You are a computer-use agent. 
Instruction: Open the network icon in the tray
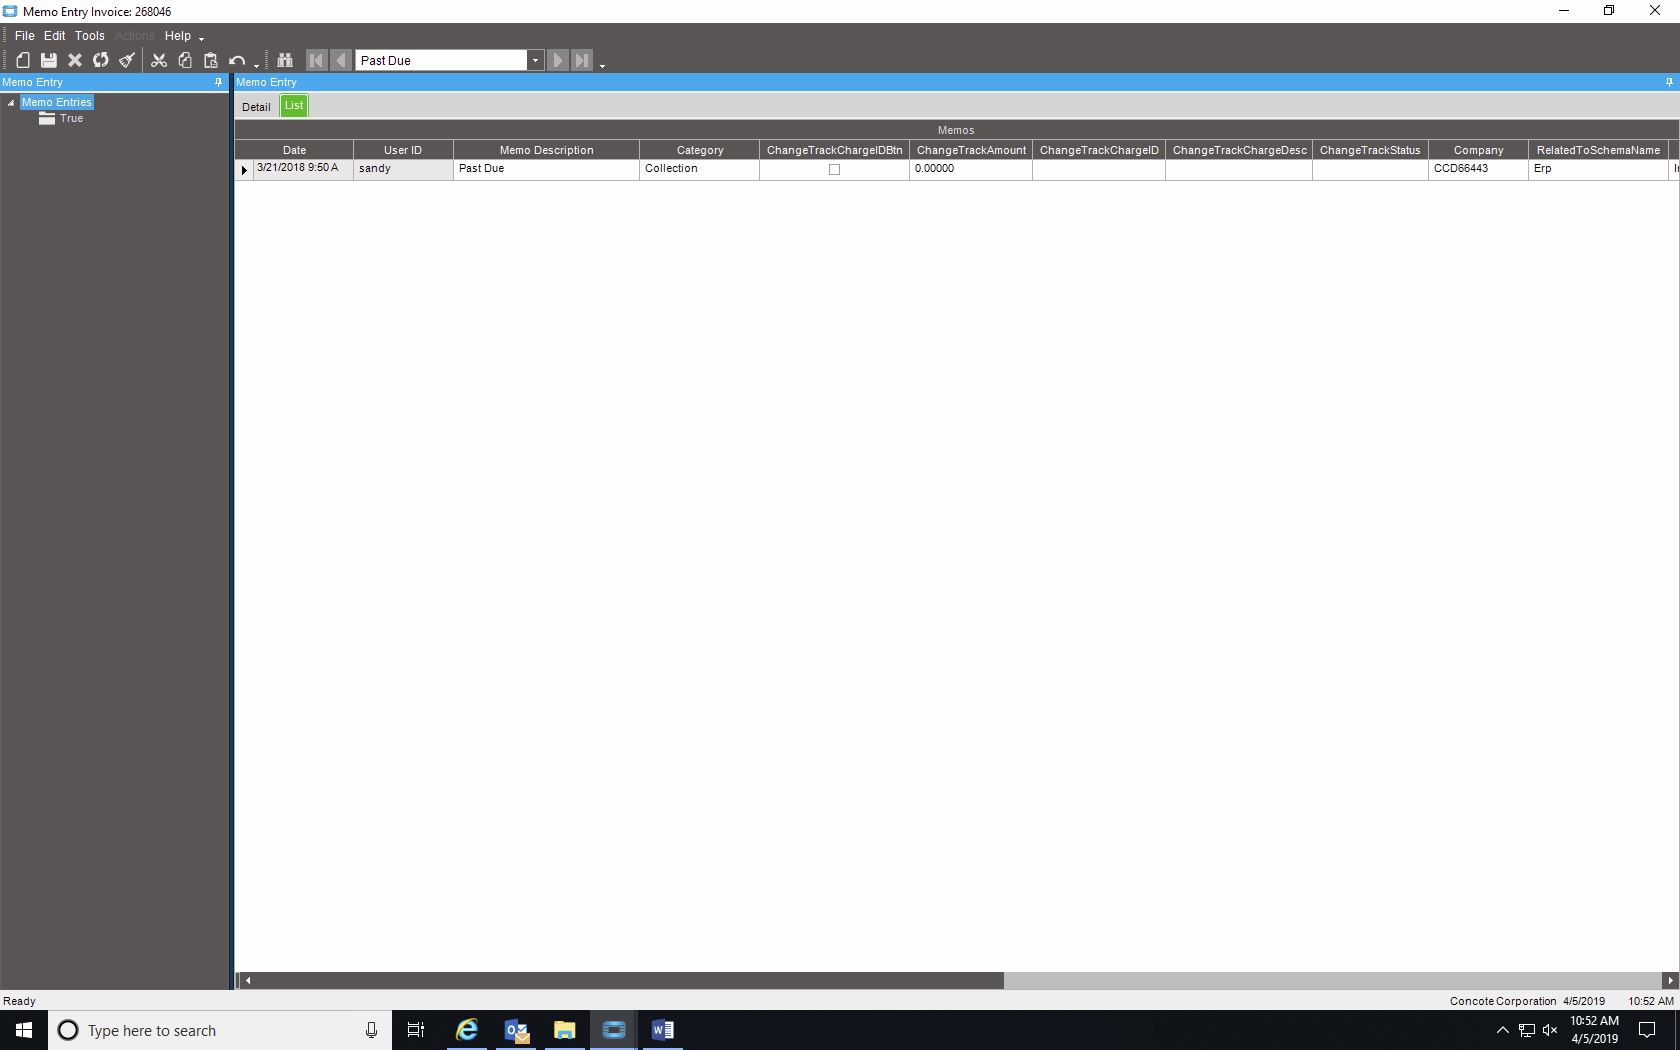[1527, 1030]
